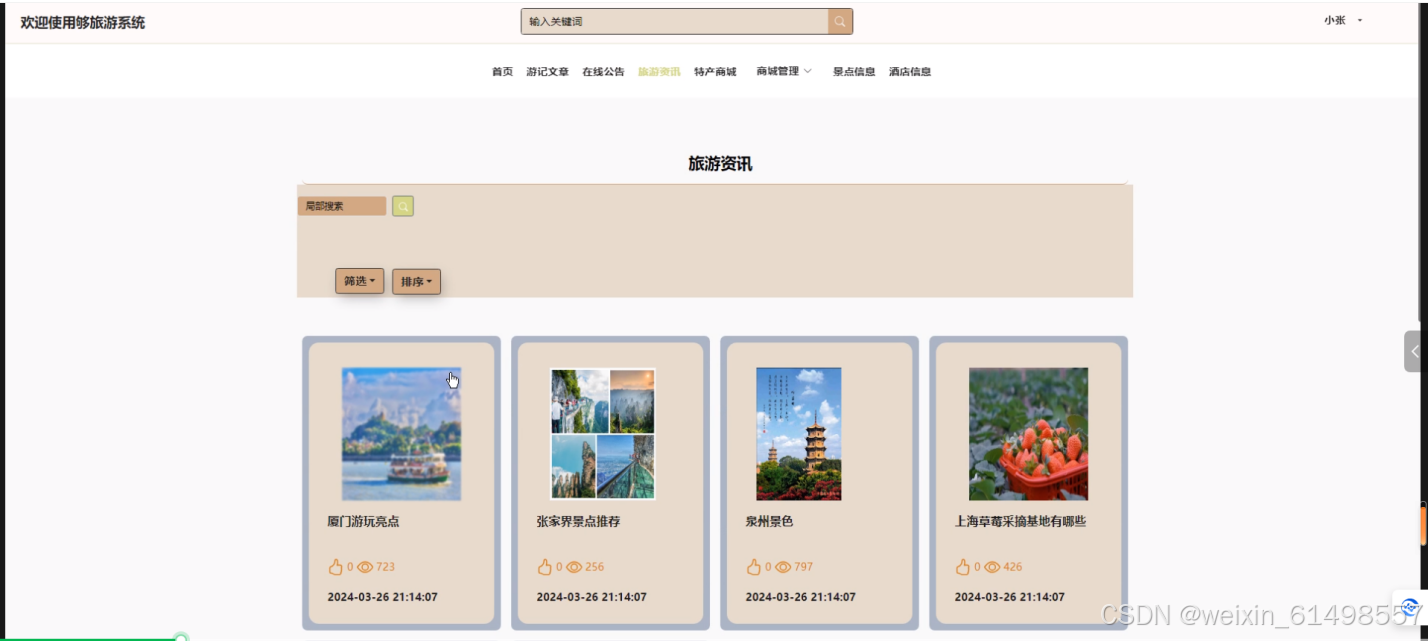Click view count 426
This screenshot has height=641, width=1428.
(x=1012, y=567)
